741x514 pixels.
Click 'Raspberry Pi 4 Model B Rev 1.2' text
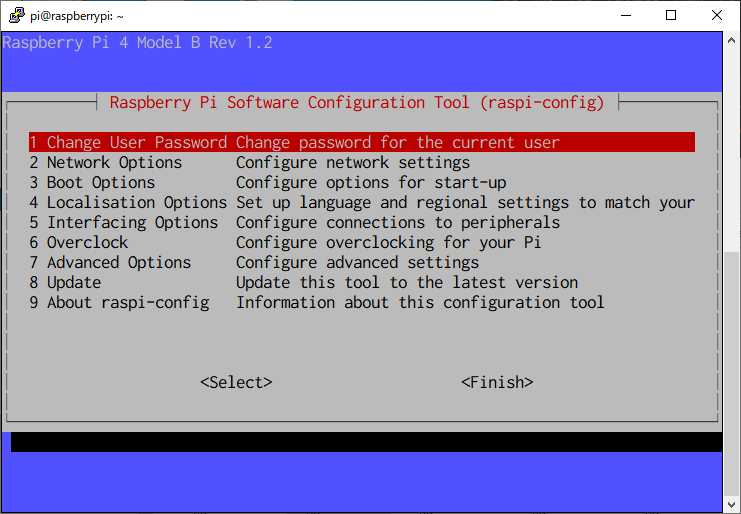(x=137, y=43)
